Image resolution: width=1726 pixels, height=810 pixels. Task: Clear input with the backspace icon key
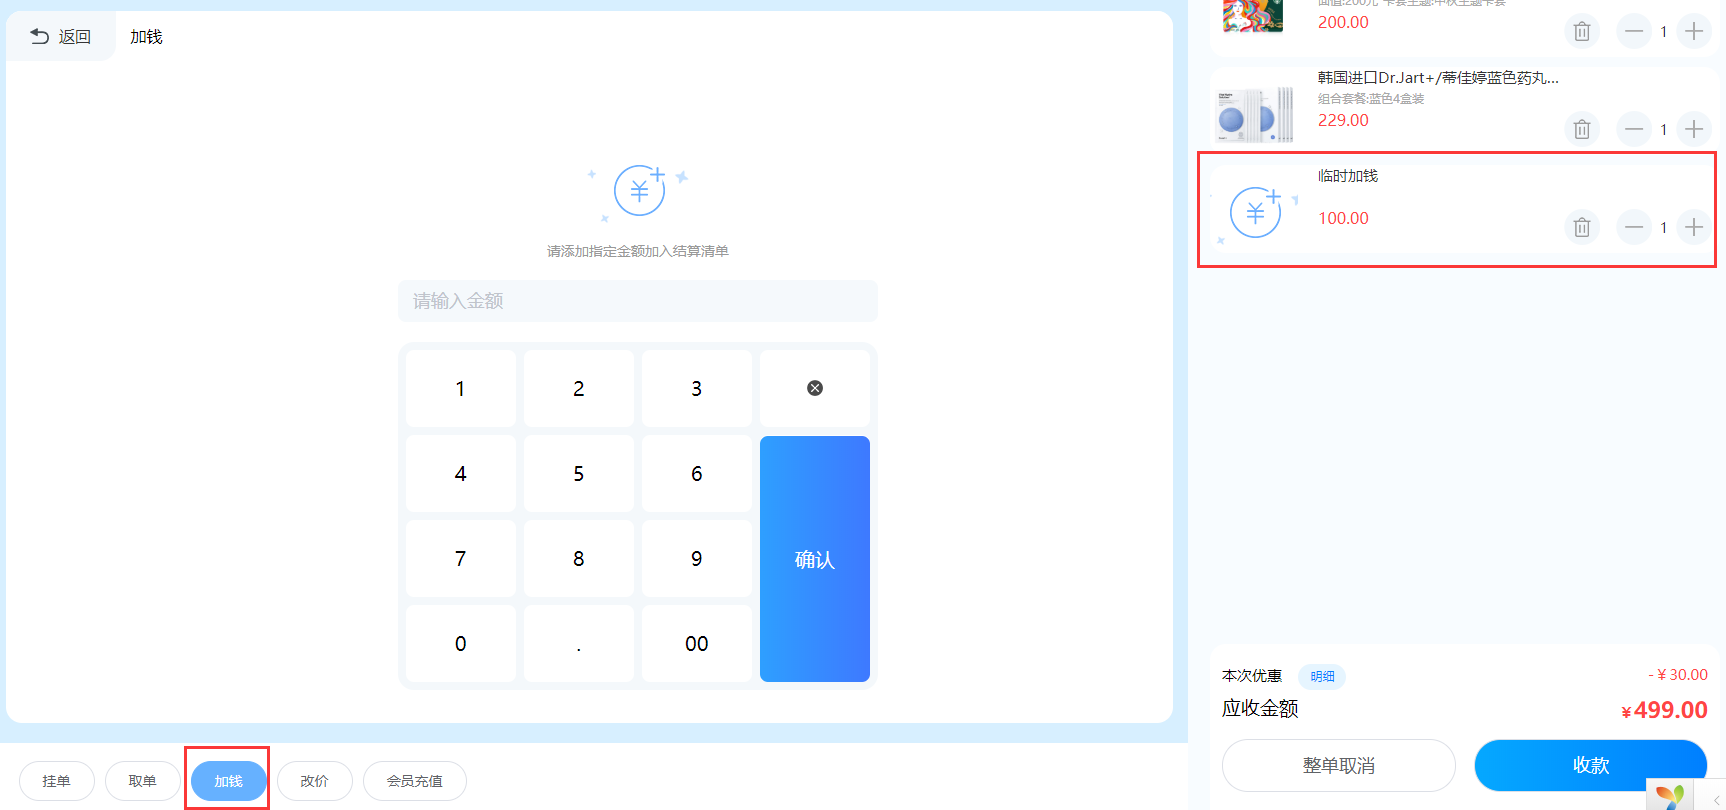[x=815, y=388]
